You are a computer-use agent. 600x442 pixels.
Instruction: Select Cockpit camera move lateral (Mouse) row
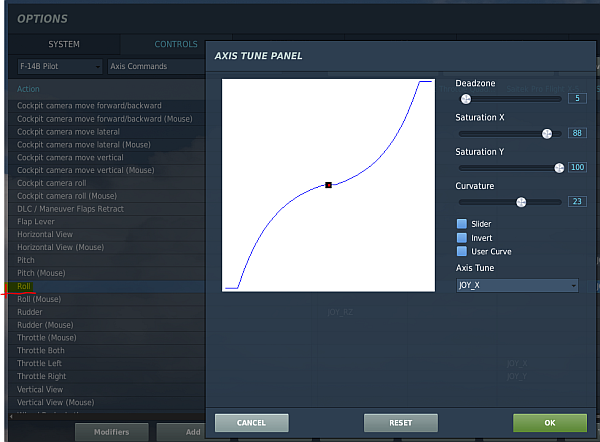coord(107,145)
